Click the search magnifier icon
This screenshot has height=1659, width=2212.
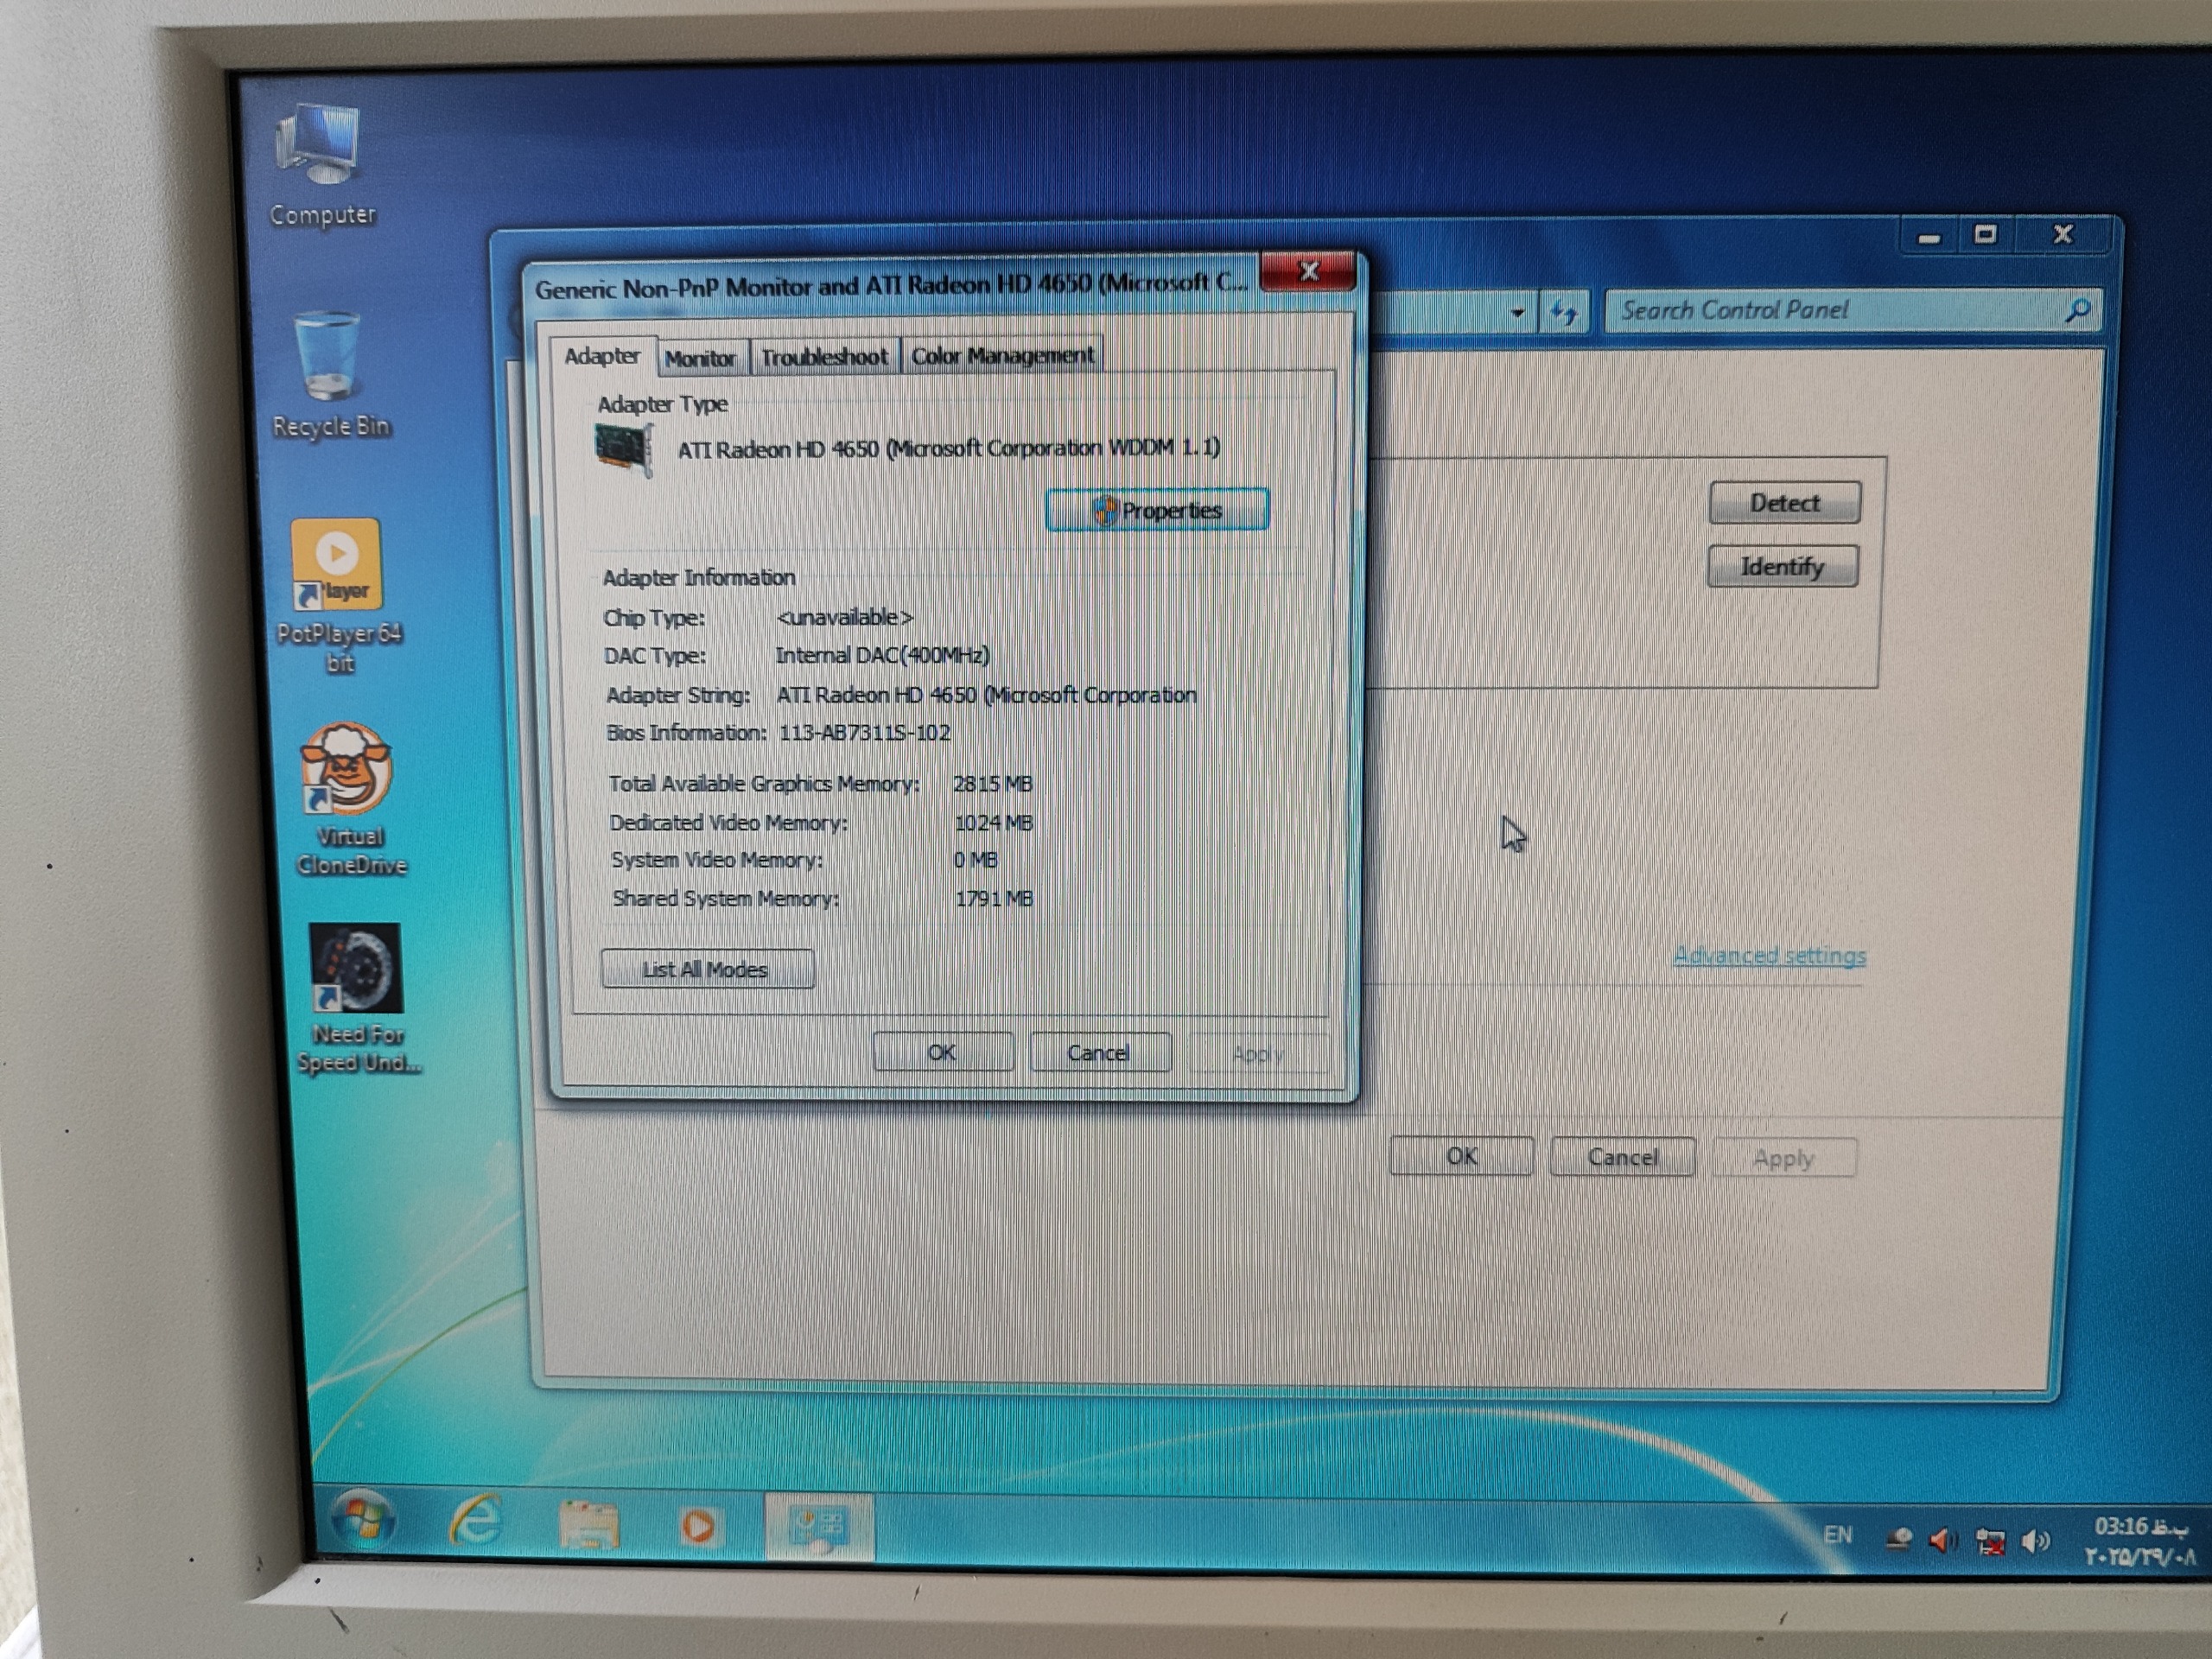2078,311
